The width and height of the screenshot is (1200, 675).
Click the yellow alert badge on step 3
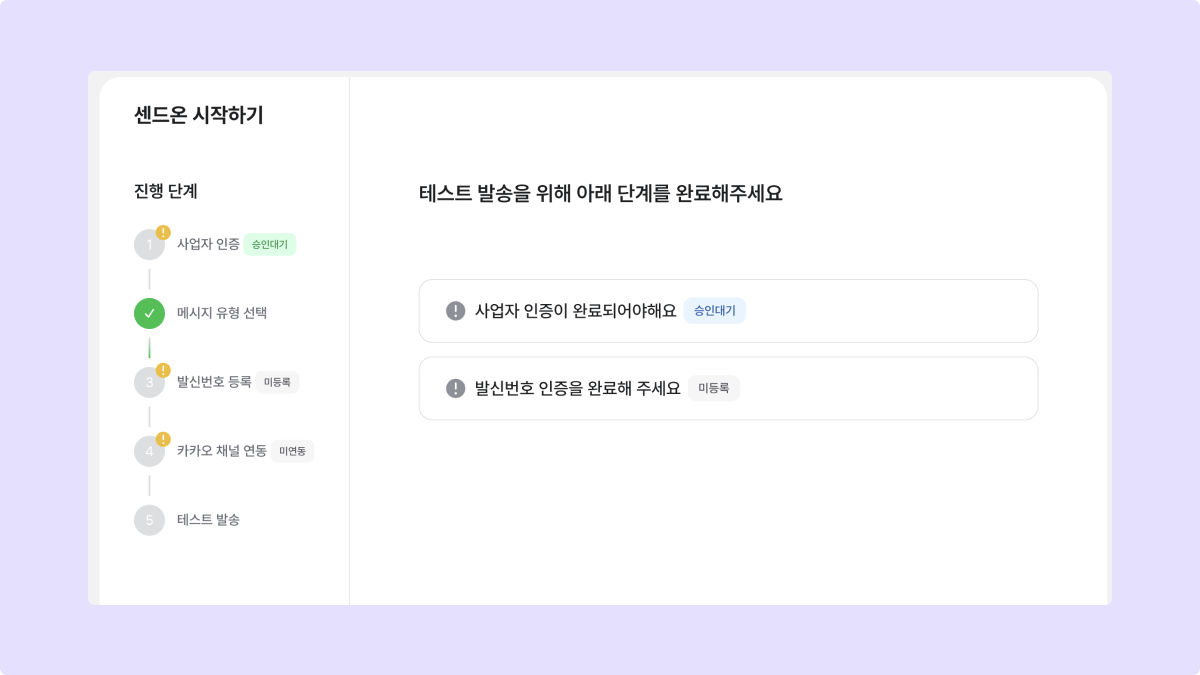(163, 370)
